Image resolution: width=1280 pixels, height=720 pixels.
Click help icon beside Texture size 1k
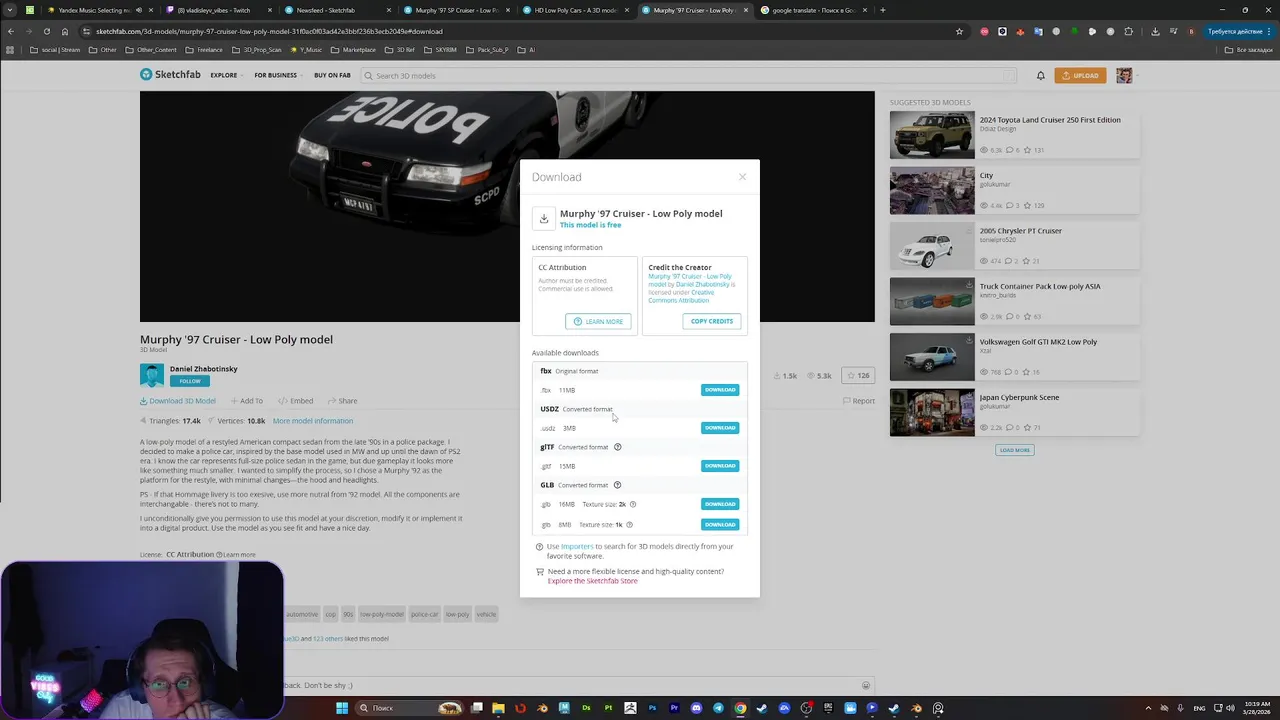[x=630, y=524]
